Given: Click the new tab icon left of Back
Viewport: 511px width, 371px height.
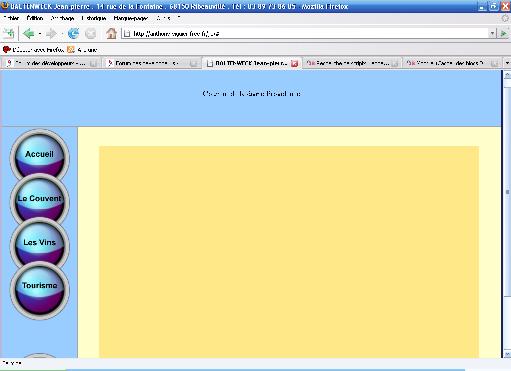Looking at the screenshot, I should pyautogui.click(x=8, y=33).
